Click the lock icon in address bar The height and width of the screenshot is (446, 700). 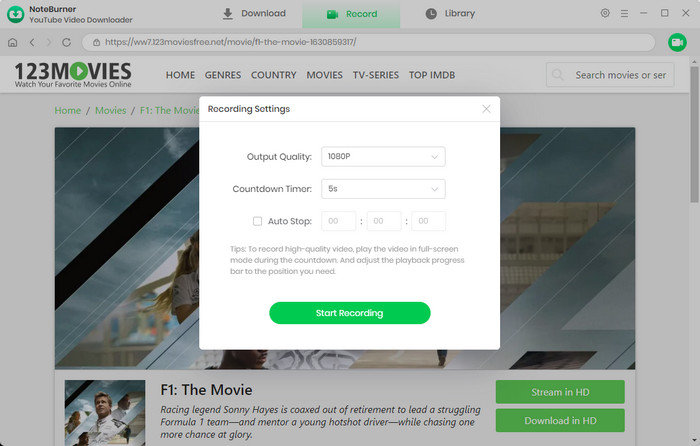point(96,42)
